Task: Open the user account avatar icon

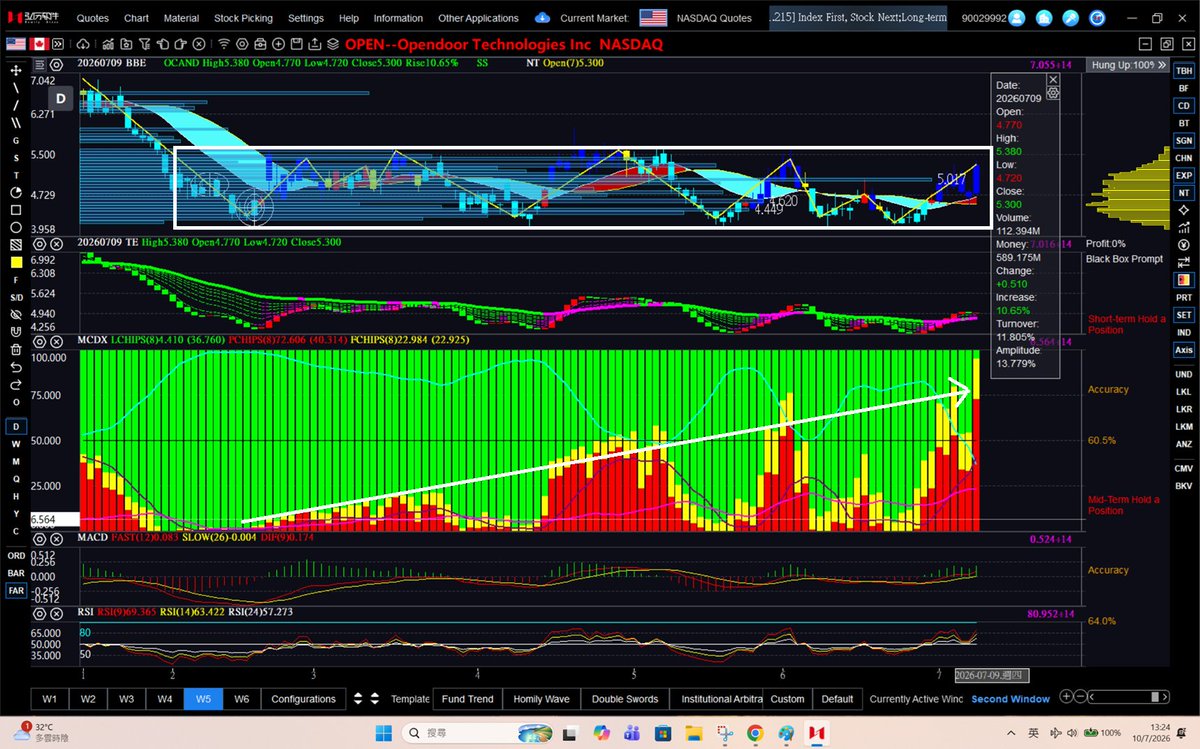Action: 1016,18
